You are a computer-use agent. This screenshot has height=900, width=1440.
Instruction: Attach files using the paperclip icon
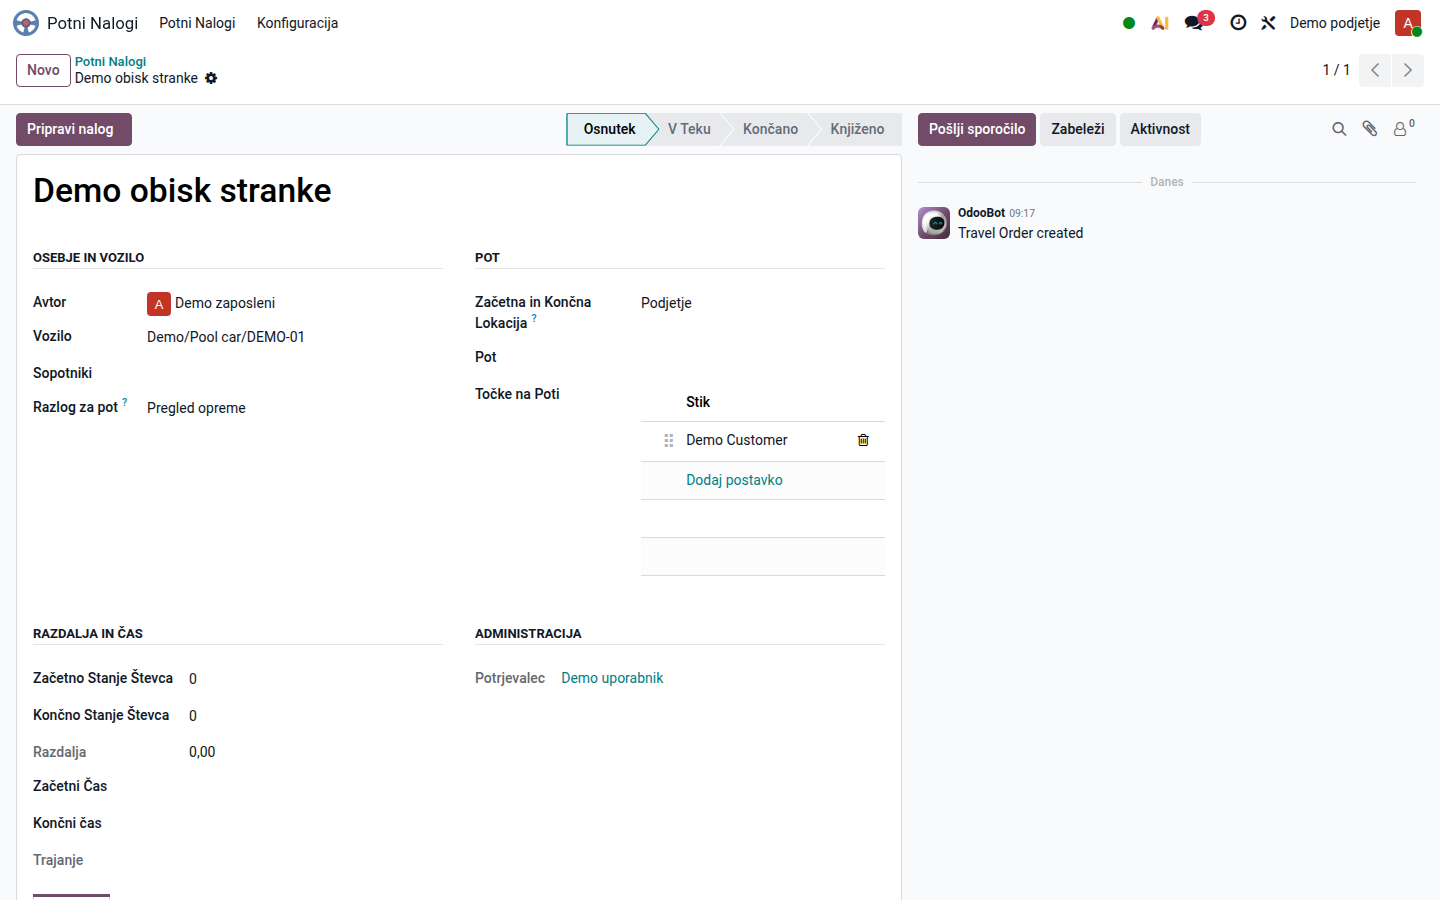(1370, 129)
